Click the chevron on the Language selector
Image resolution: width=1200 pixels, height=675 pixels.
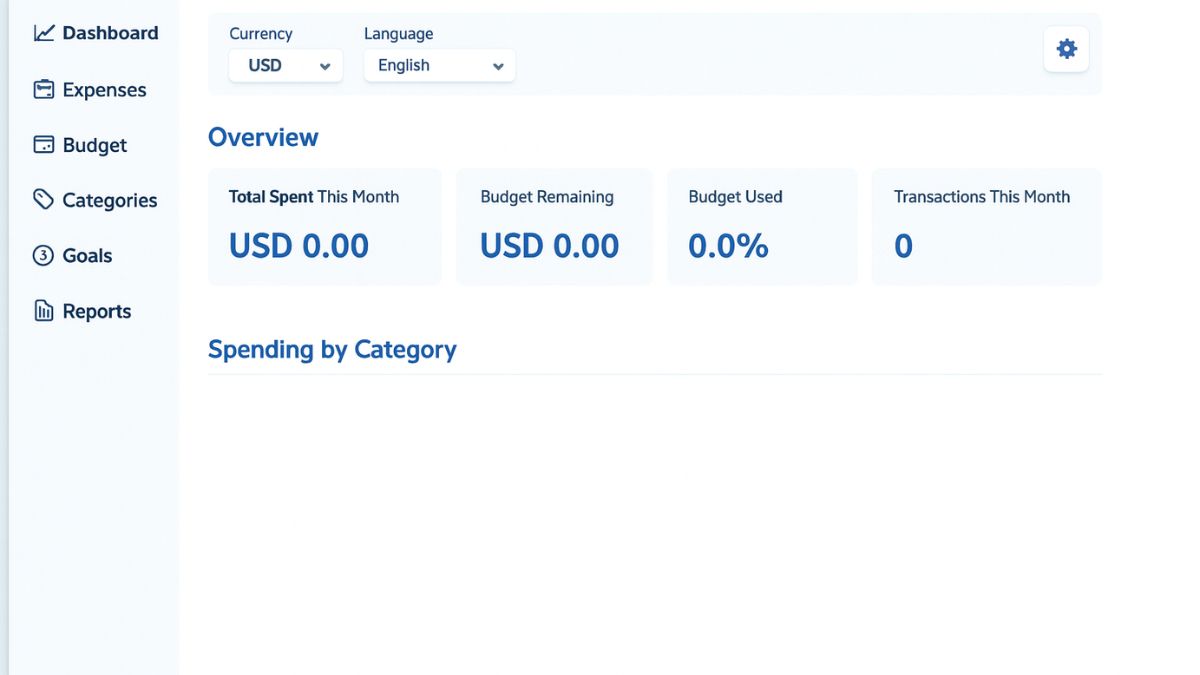tap(499, 65)
